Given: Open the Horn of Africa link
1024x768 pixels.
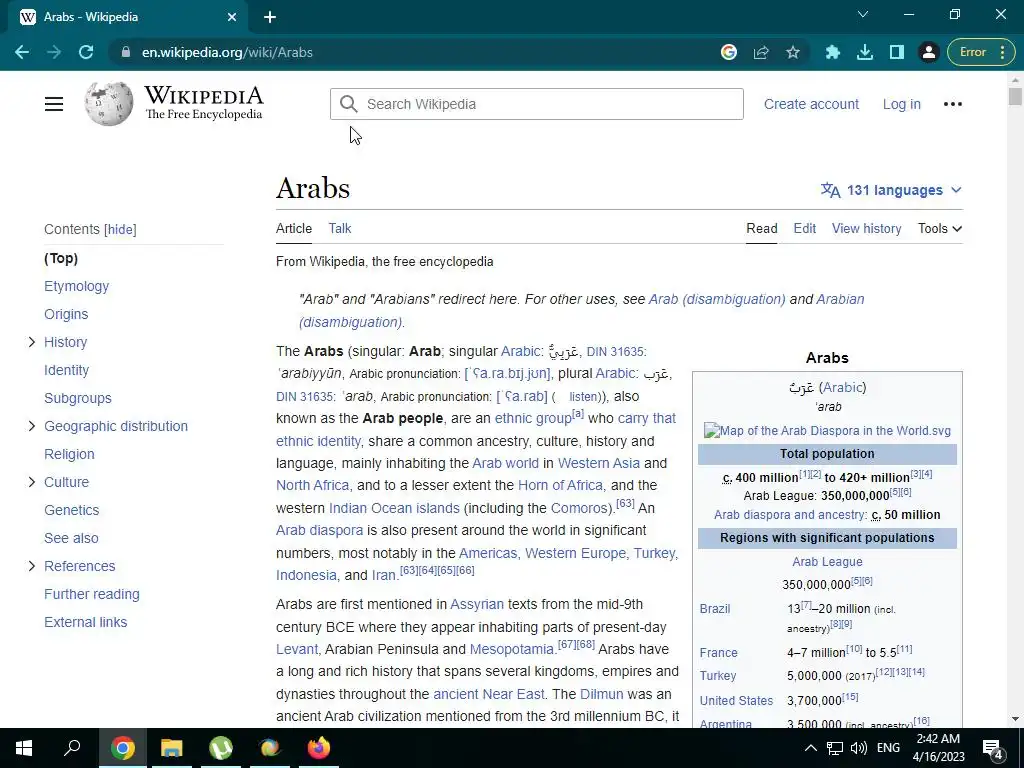Looking at the screenshot, I should (560, 485).
